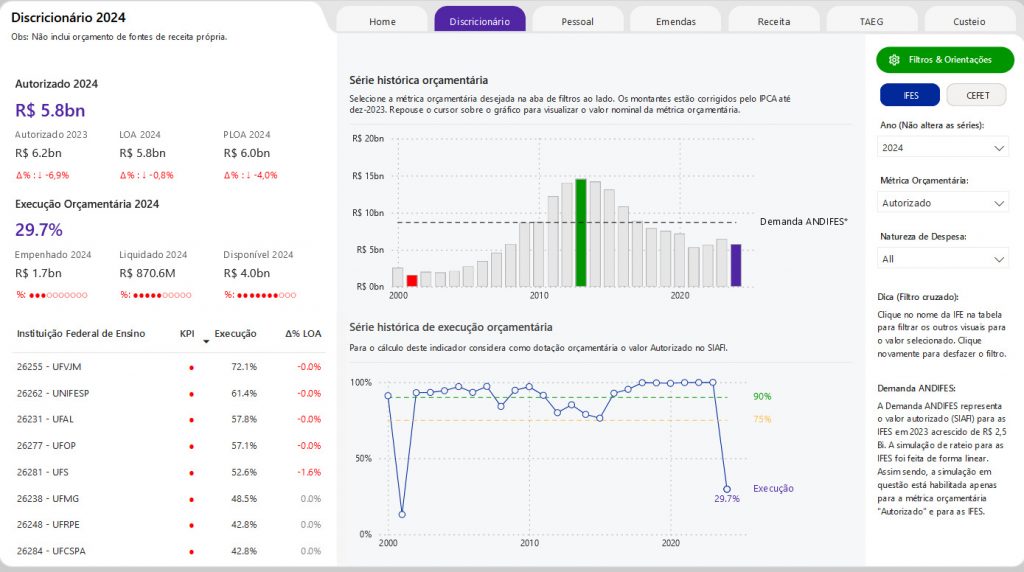
Task: Open the Natureza de Despesa dropdown
Action: click(x=942, y=259)
